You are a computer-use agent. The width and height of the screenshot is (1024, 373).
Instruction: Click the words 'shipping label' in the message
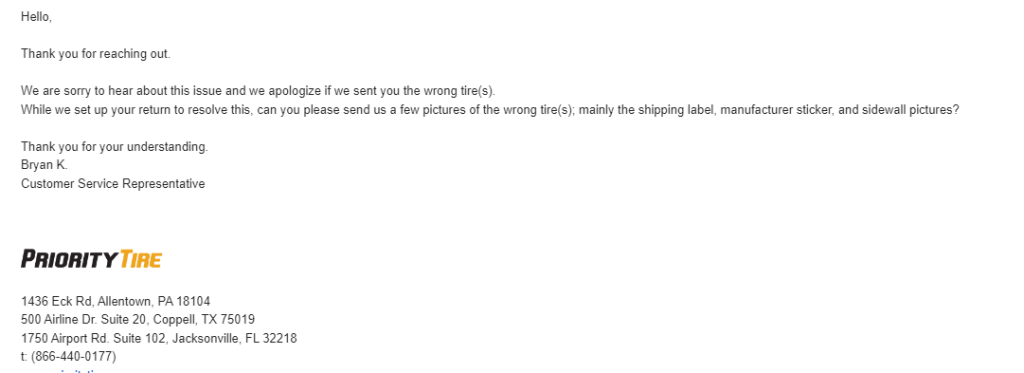tap(680, 110)
